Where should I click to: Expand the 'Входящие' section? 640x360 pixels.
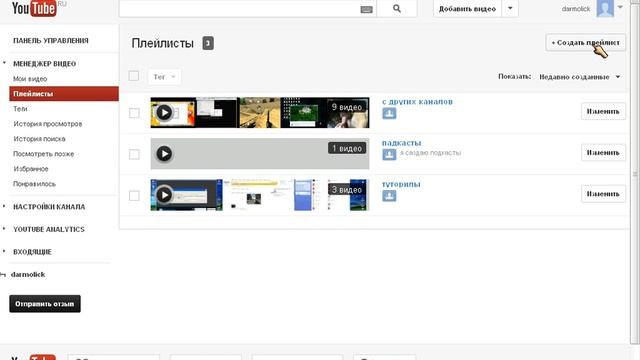(x=4, y=251)
